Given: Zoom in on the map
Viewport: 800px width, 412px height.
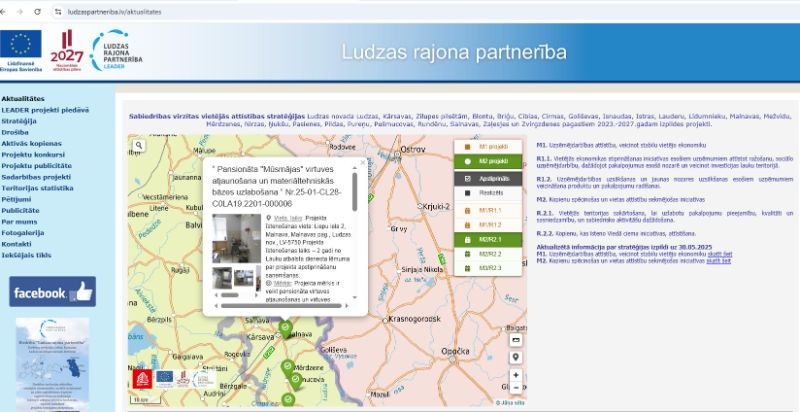Looking at the screenshot, I should [x=516, y=376].
